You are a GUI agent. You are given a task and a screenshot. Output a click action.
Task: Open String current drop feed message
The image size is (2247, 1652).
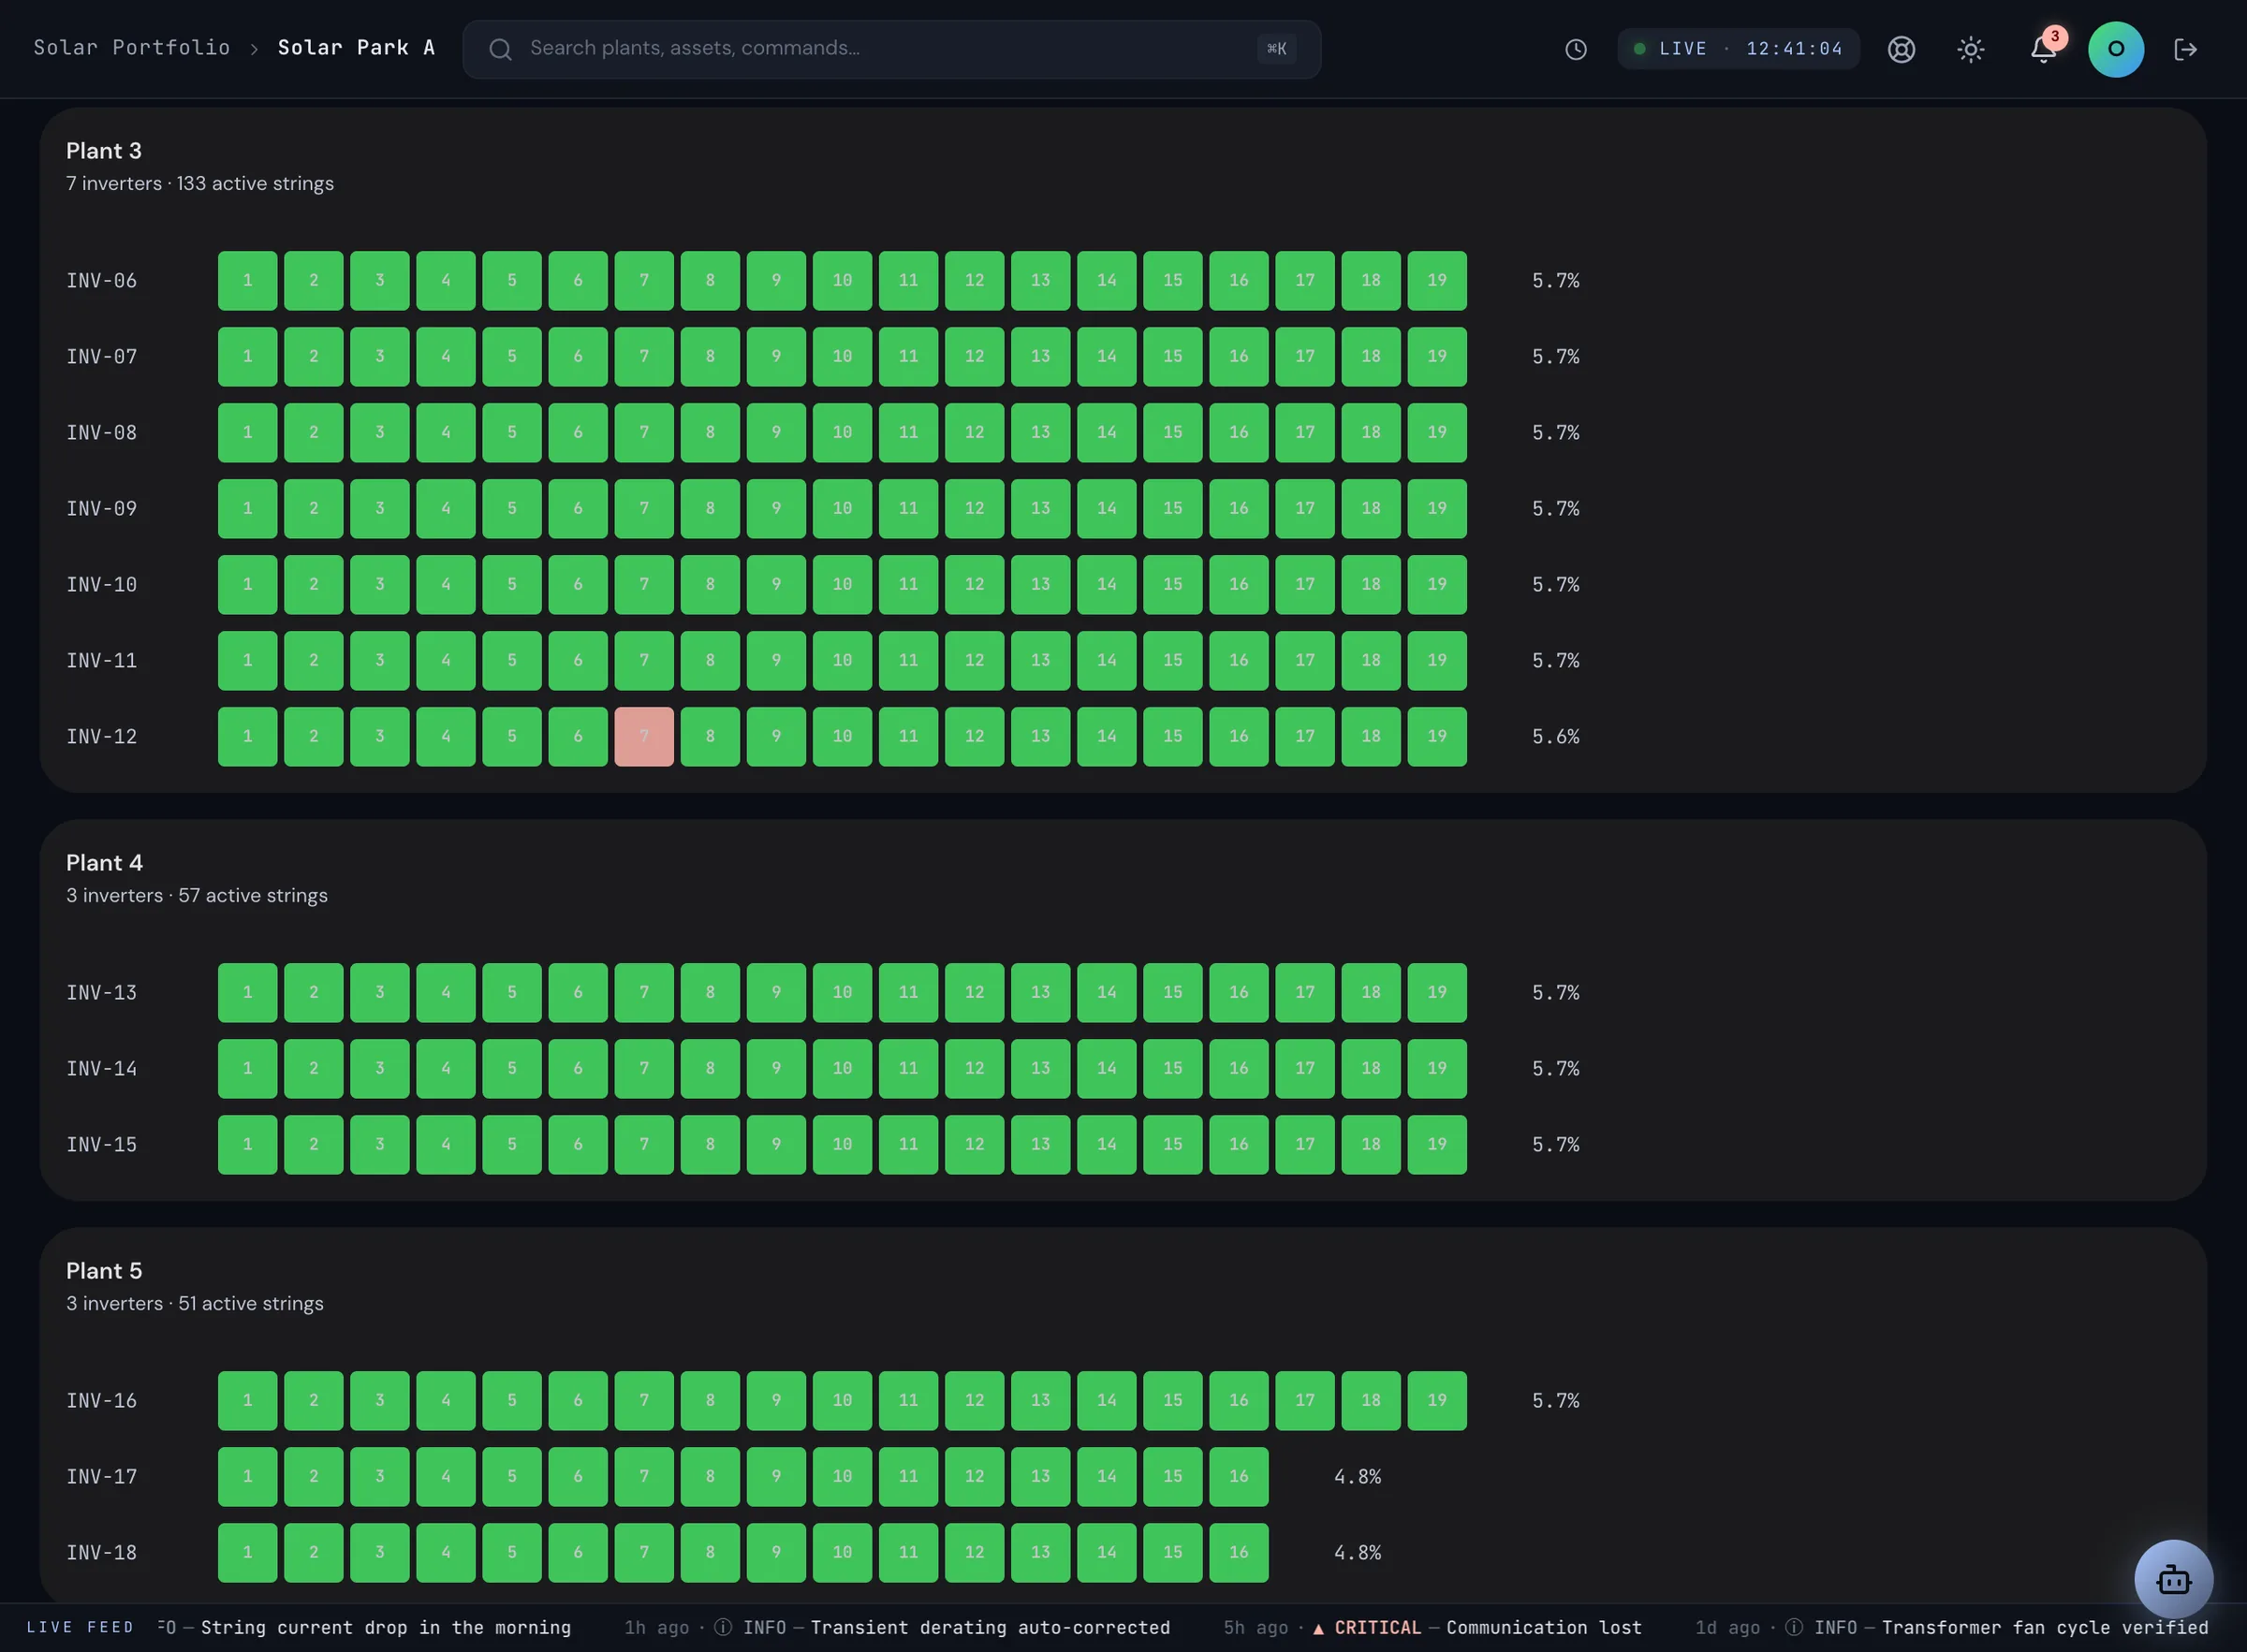386,1628
